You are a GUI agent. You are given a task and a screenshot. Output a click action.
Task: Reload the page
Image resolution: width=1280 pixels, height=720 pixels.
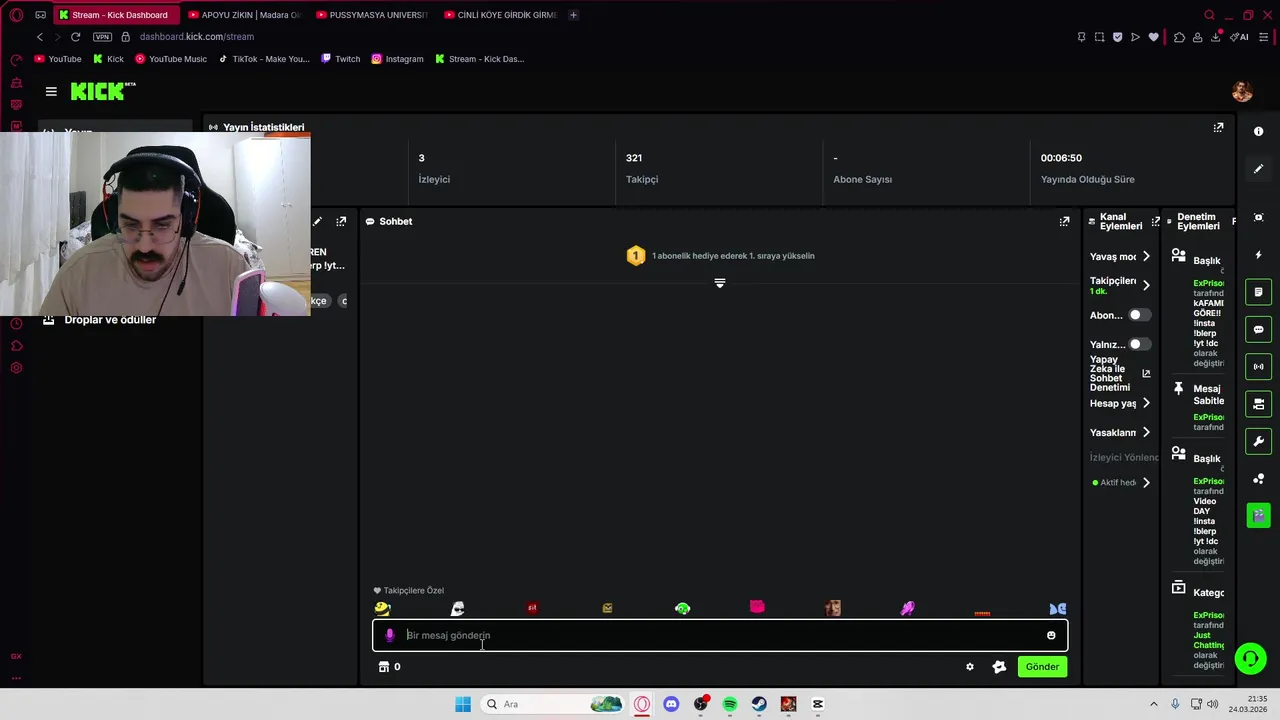click(x=75, y=37)
